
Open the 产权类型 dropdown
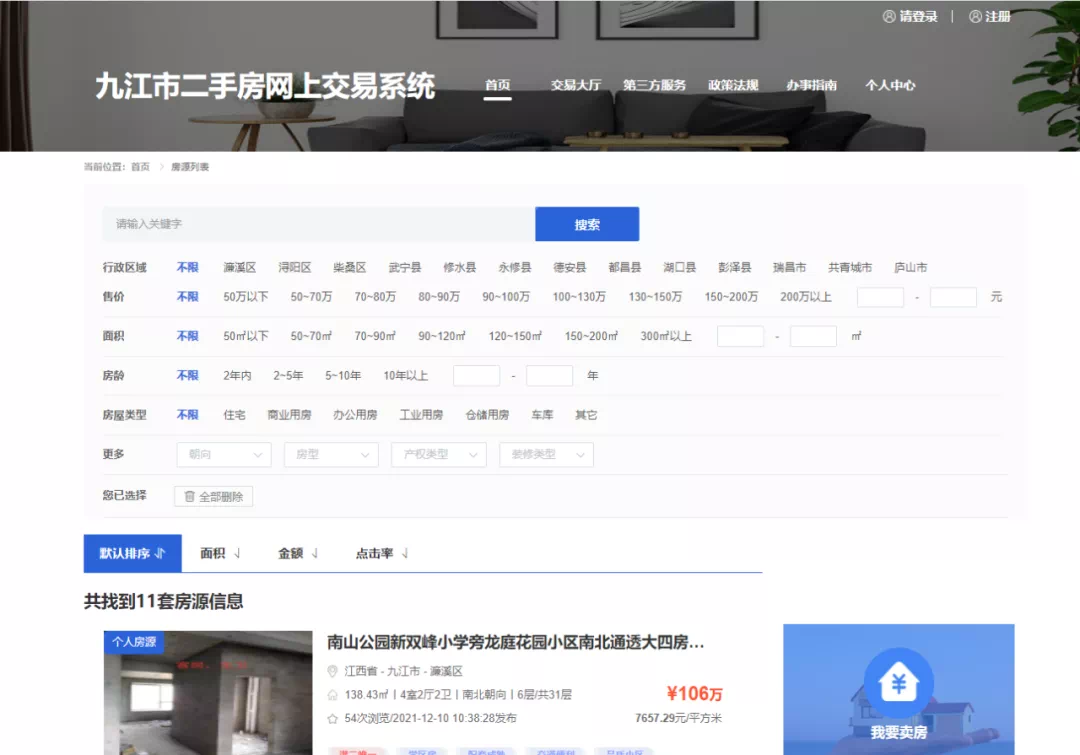[439, 455]
